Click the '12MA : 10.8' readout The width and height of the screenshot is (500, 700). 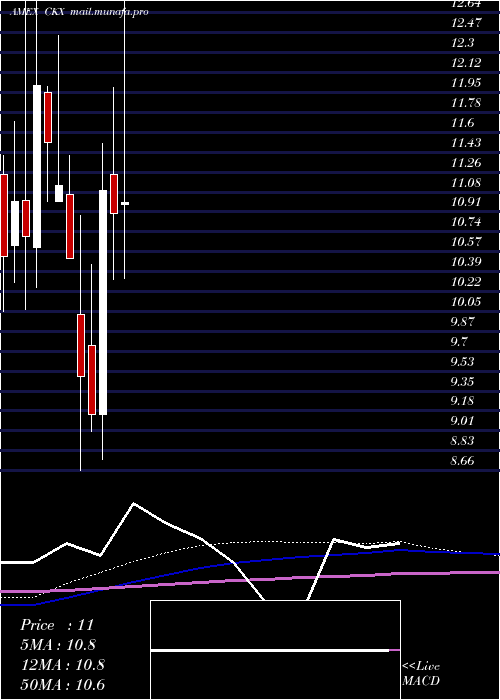click(x=62, y=665)
